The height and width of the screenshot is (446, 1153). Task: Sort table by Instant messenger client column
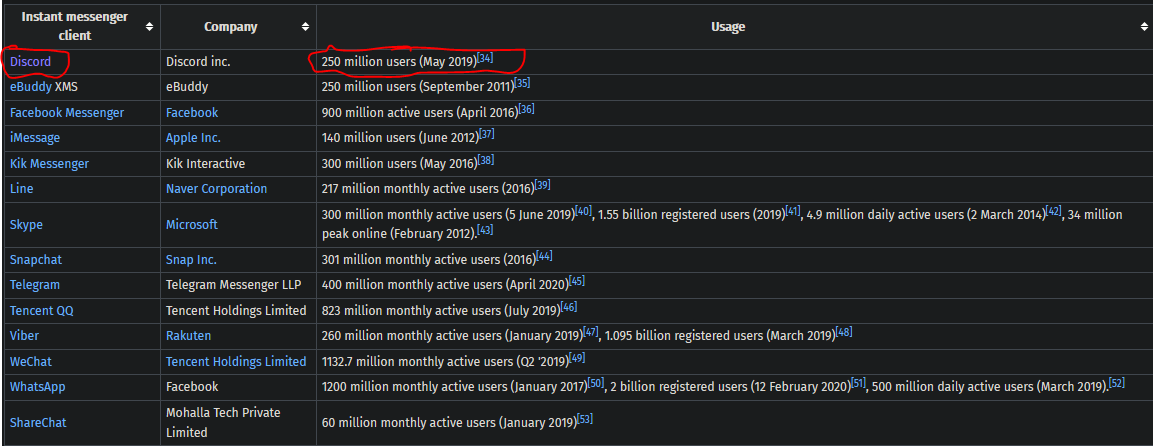149,27
